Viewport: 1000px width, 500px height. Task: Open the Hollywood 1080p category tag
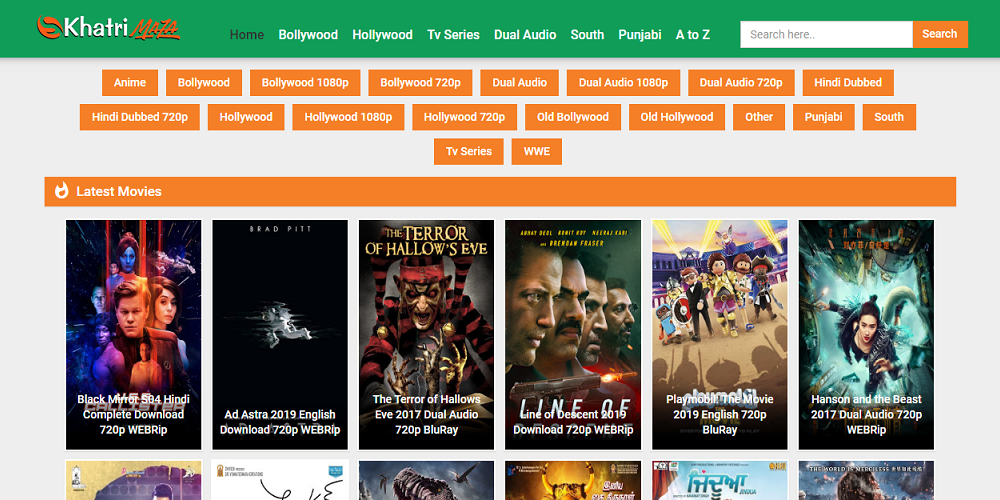348,117
